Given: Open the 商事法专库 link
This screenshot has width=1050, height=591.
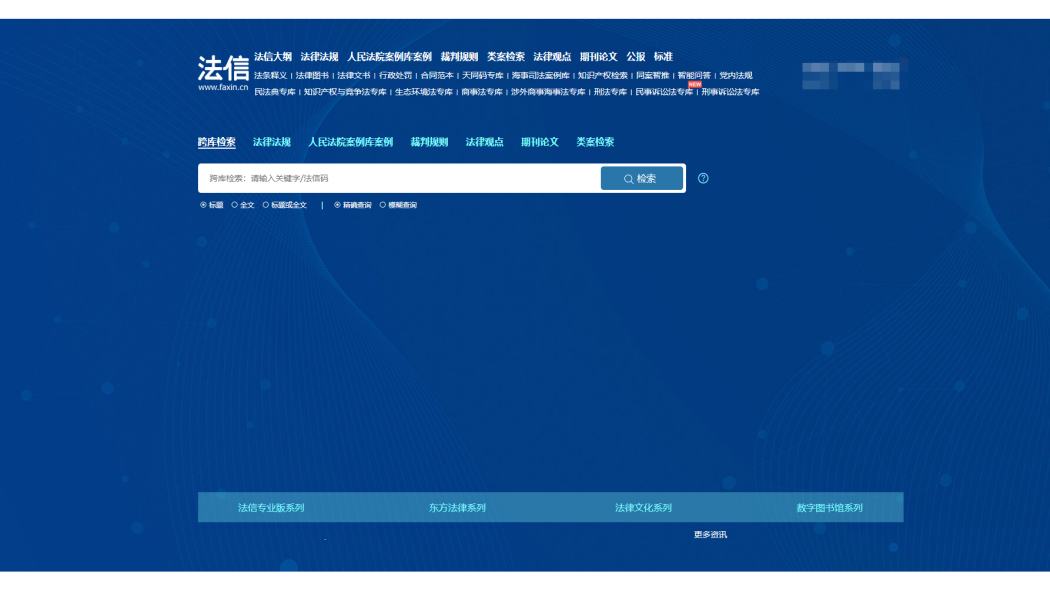Looking at the screenshot, I should coord(481,92).
